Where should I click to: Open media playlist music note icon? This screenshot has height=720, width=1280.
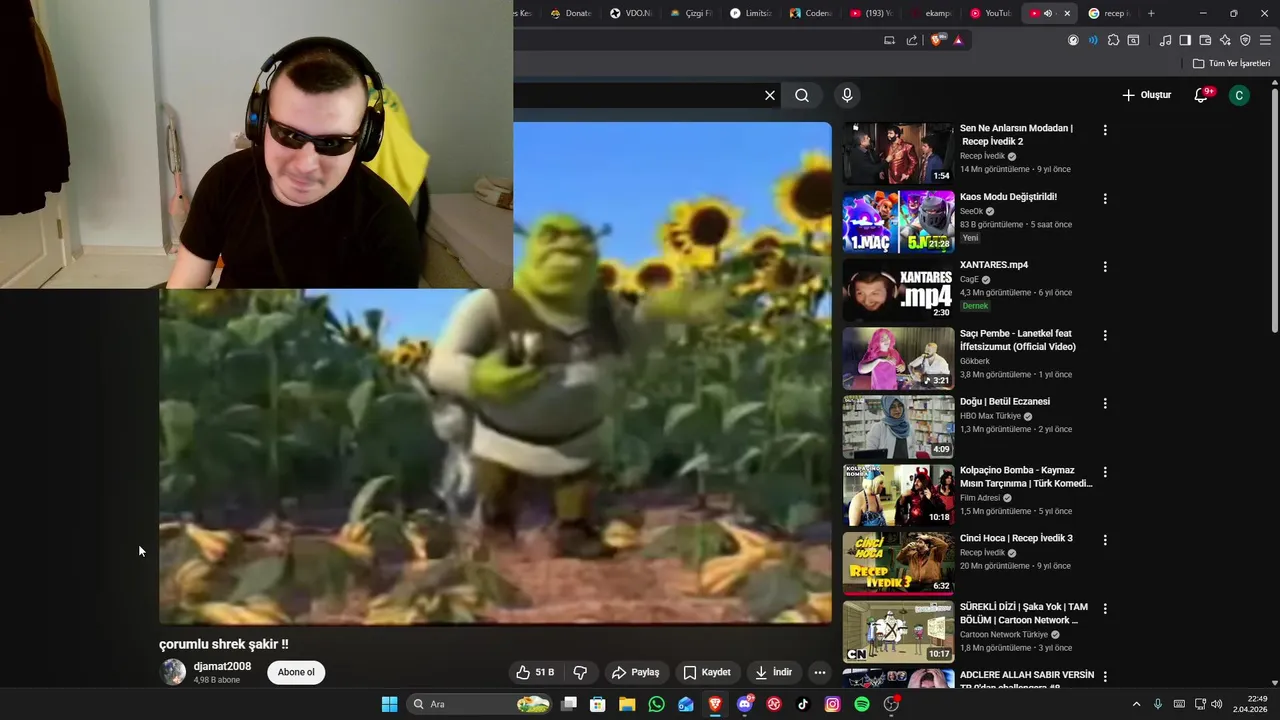coord(1165,40)
